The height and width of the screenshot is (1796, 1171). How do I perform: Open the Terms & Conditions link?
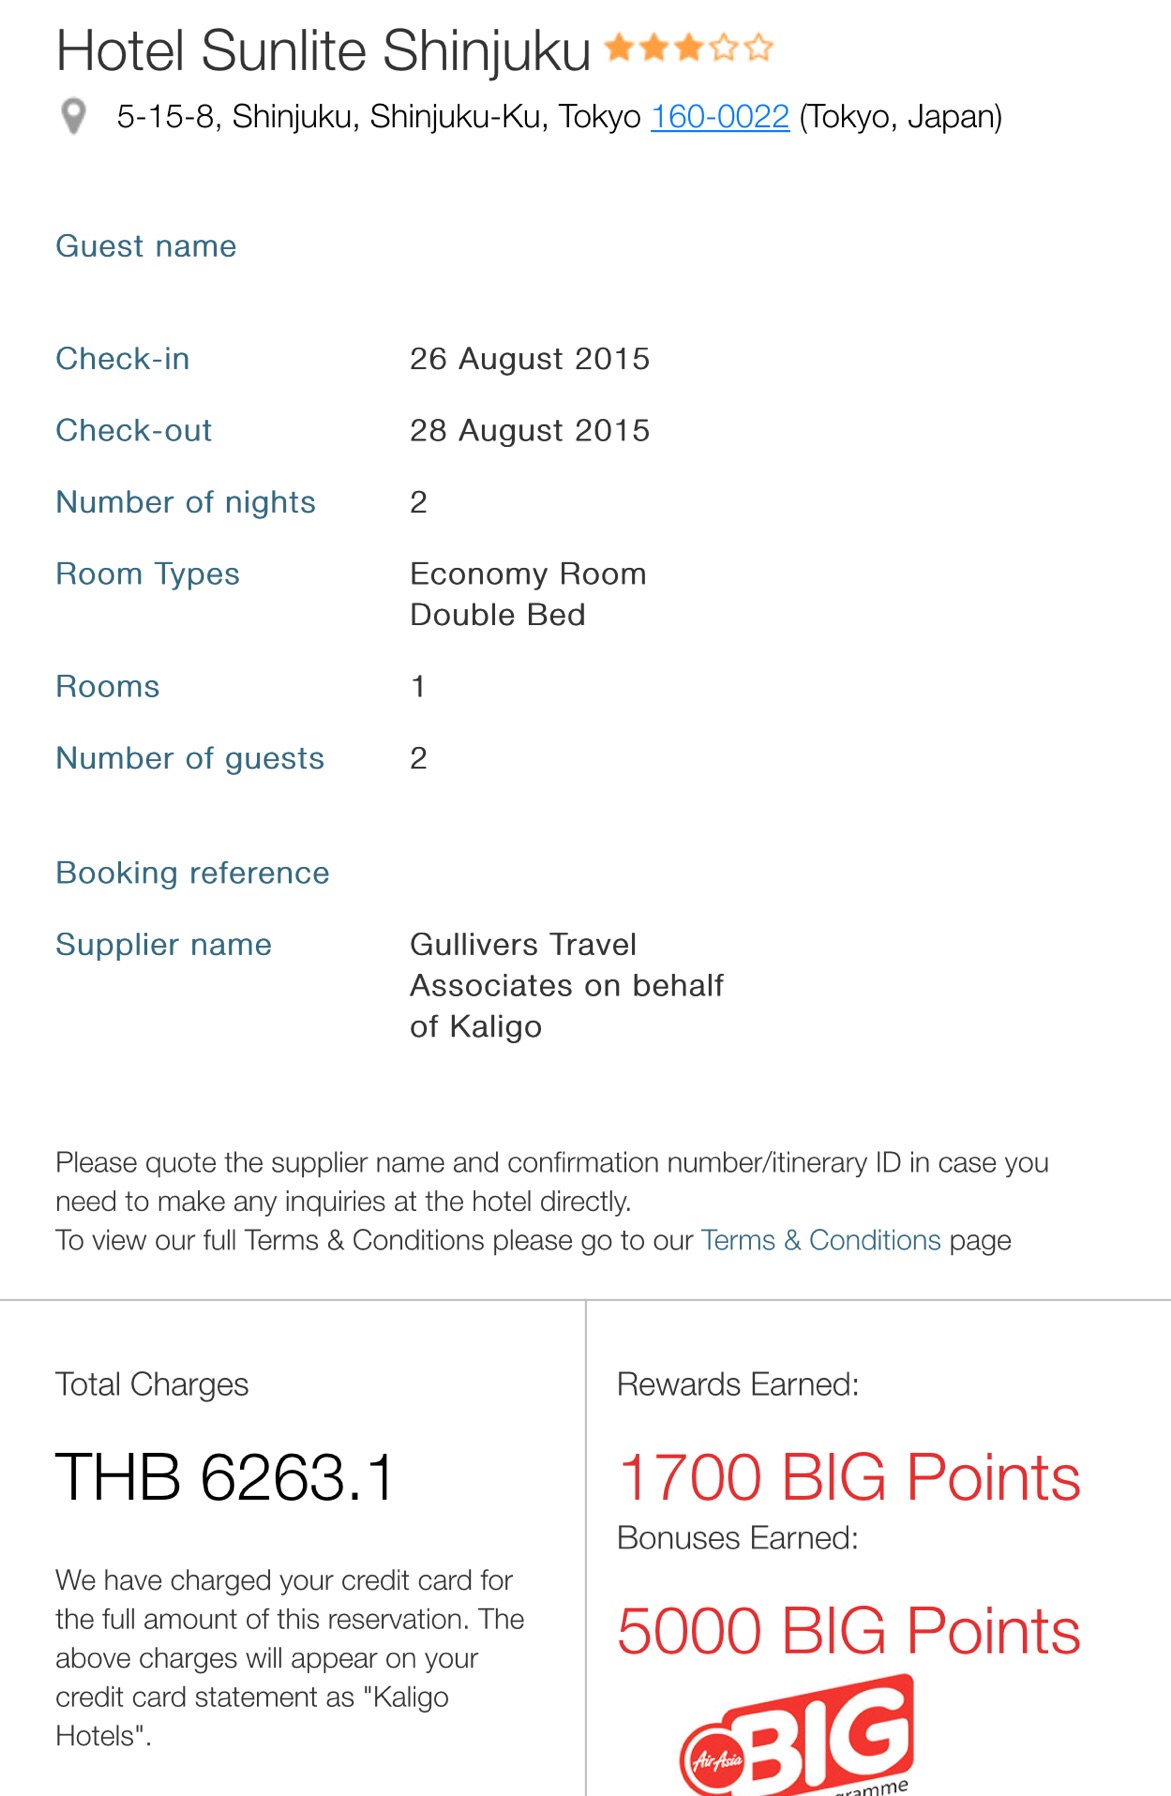point(820,1240)
